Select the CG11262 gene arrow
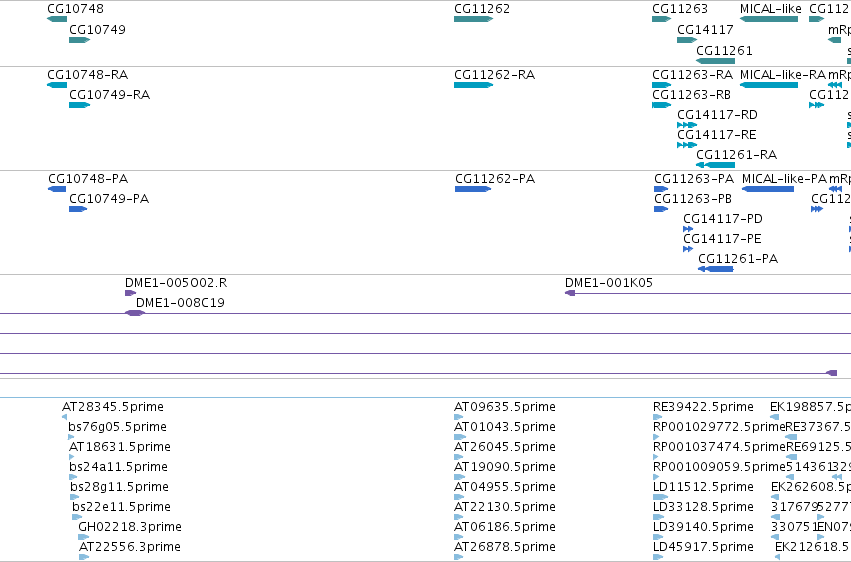Screen dimensions: 851x562 coord(473,19)
